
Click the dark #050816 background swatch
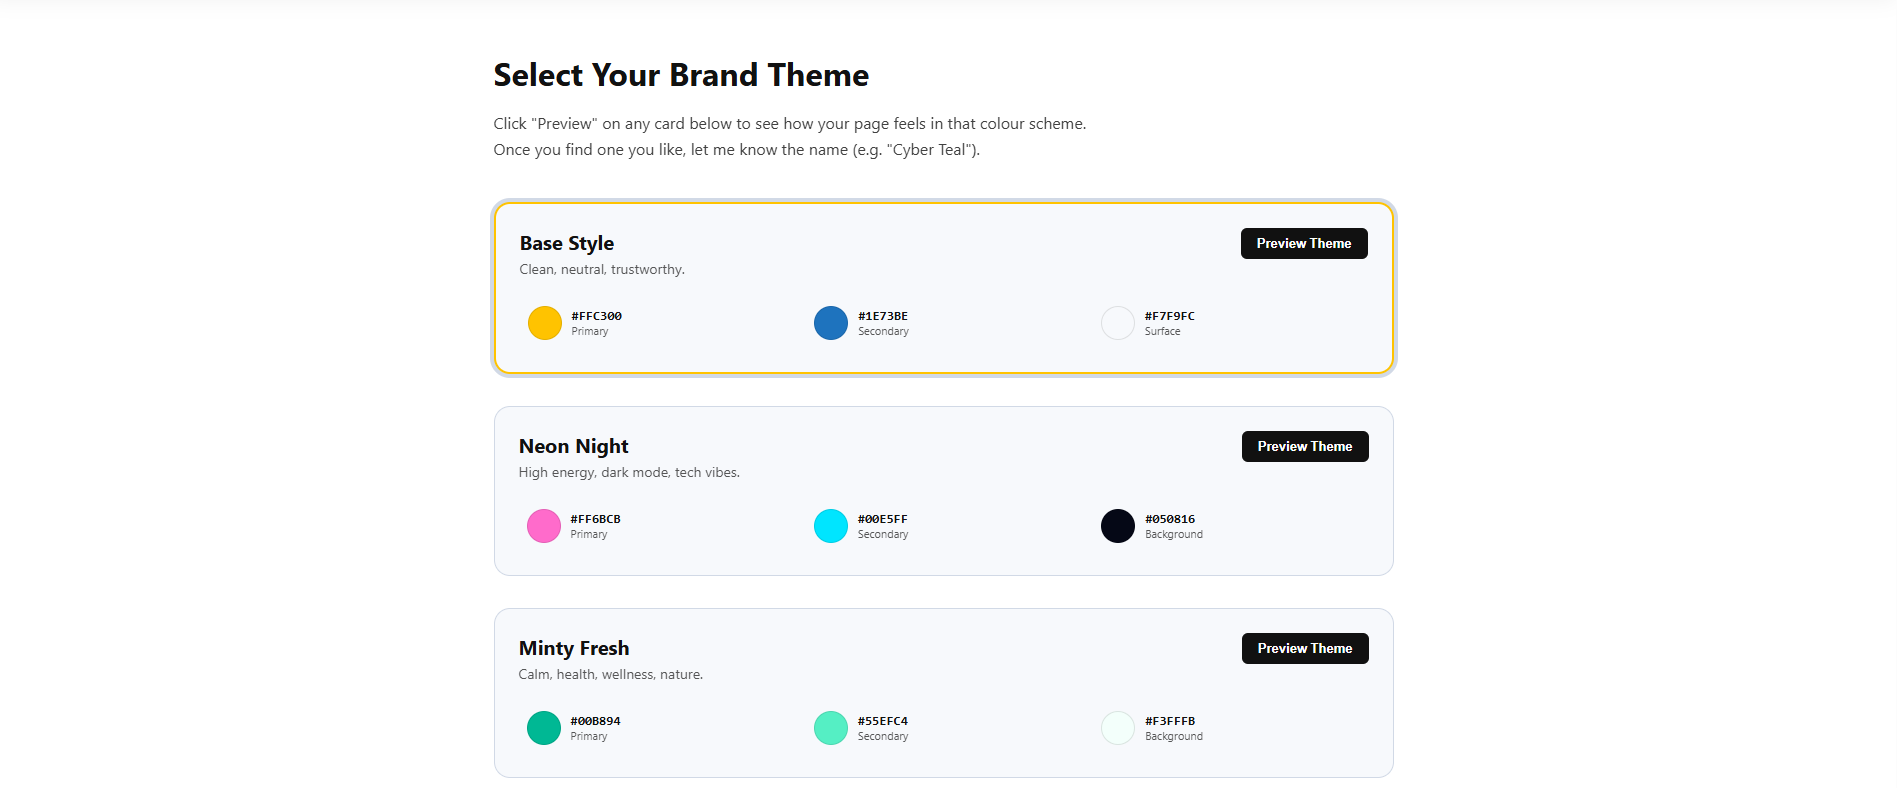[1118, 526]
